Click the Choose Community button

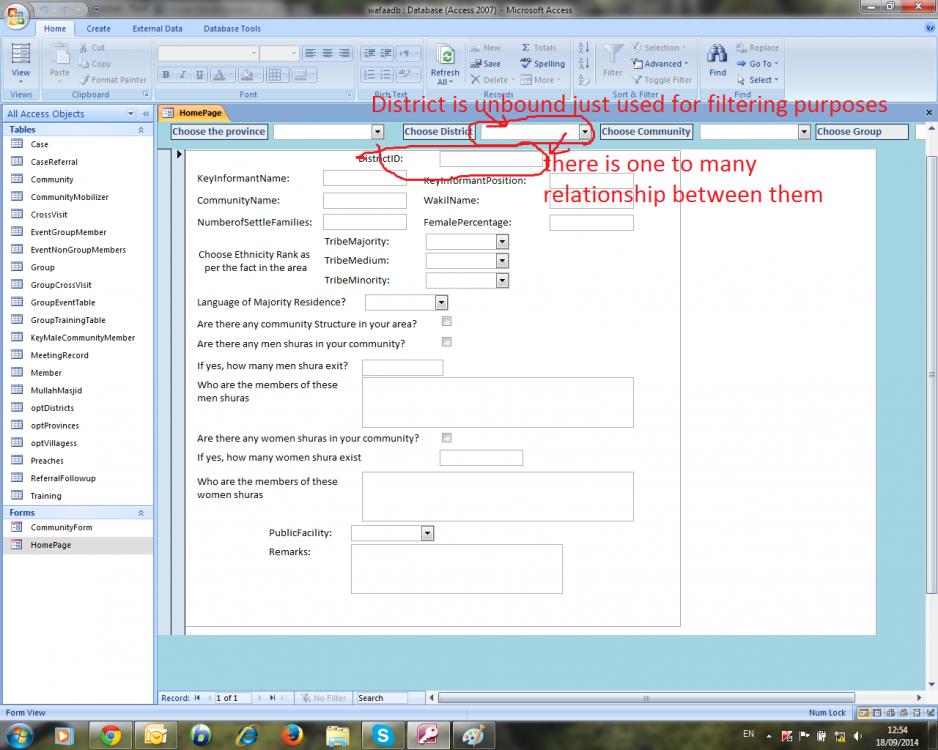646,132
